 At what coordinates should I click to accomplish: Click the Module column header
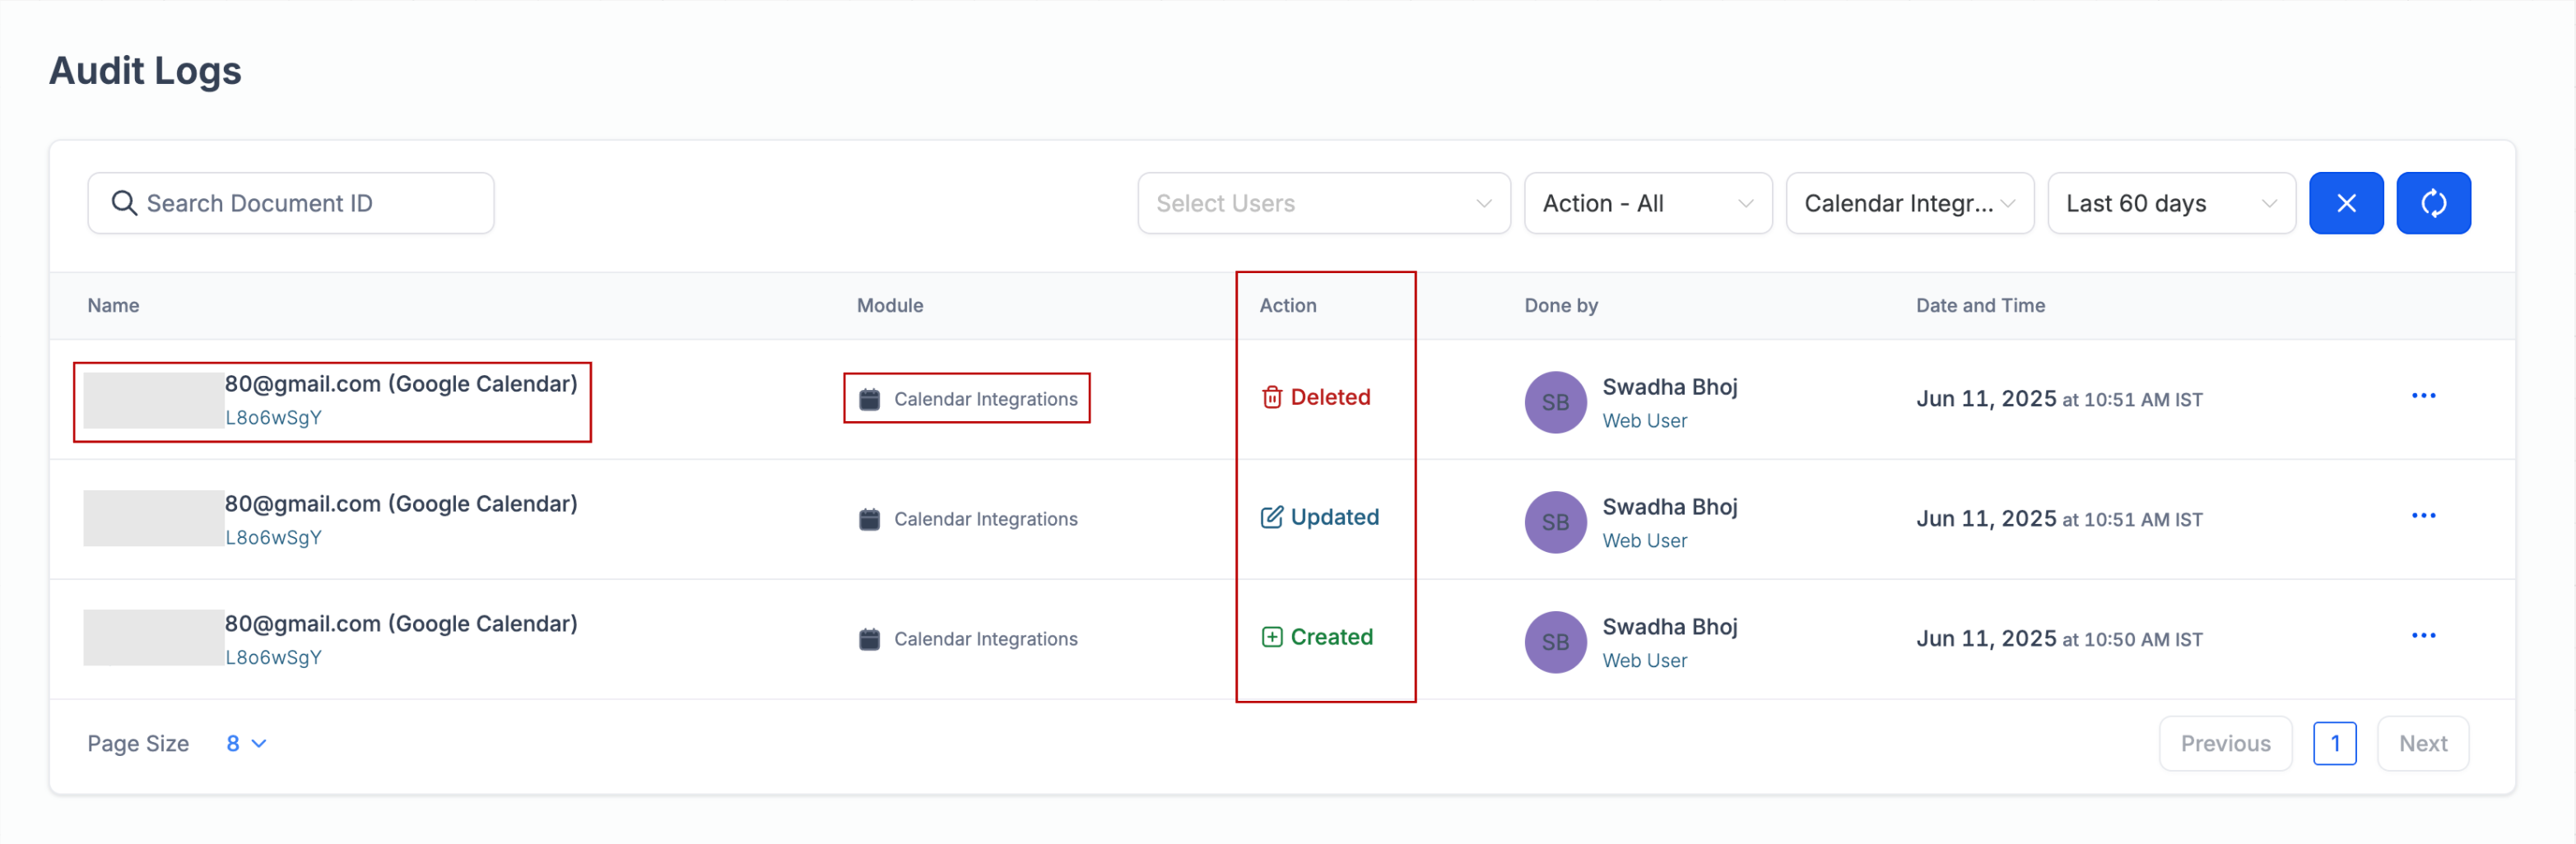click(x=889, y=305)
